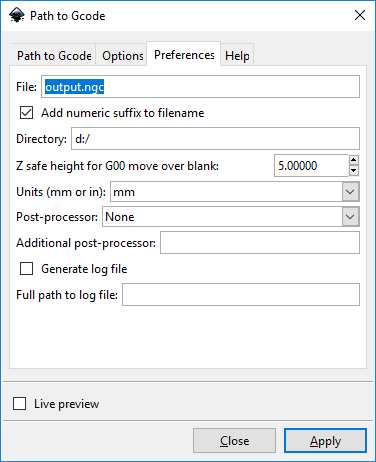
Task: Click the Full path to log file field
Action: coord(241,294)
